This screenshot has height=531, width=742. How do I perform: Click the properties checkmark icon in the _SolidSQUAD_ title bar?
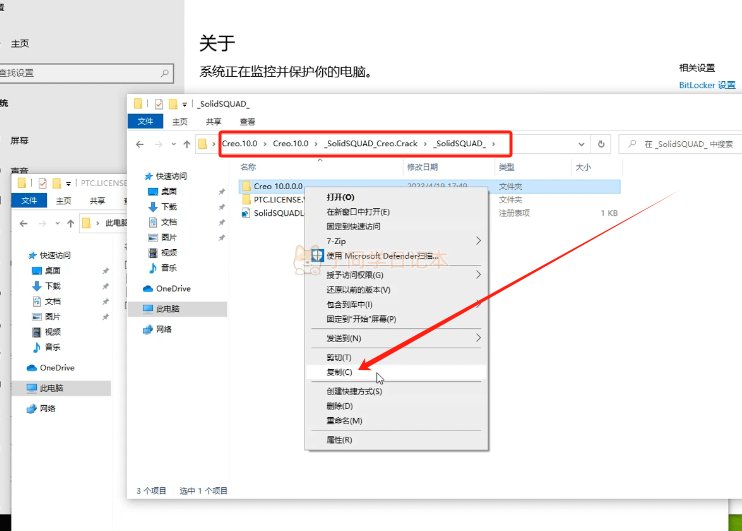pos(159,104)
